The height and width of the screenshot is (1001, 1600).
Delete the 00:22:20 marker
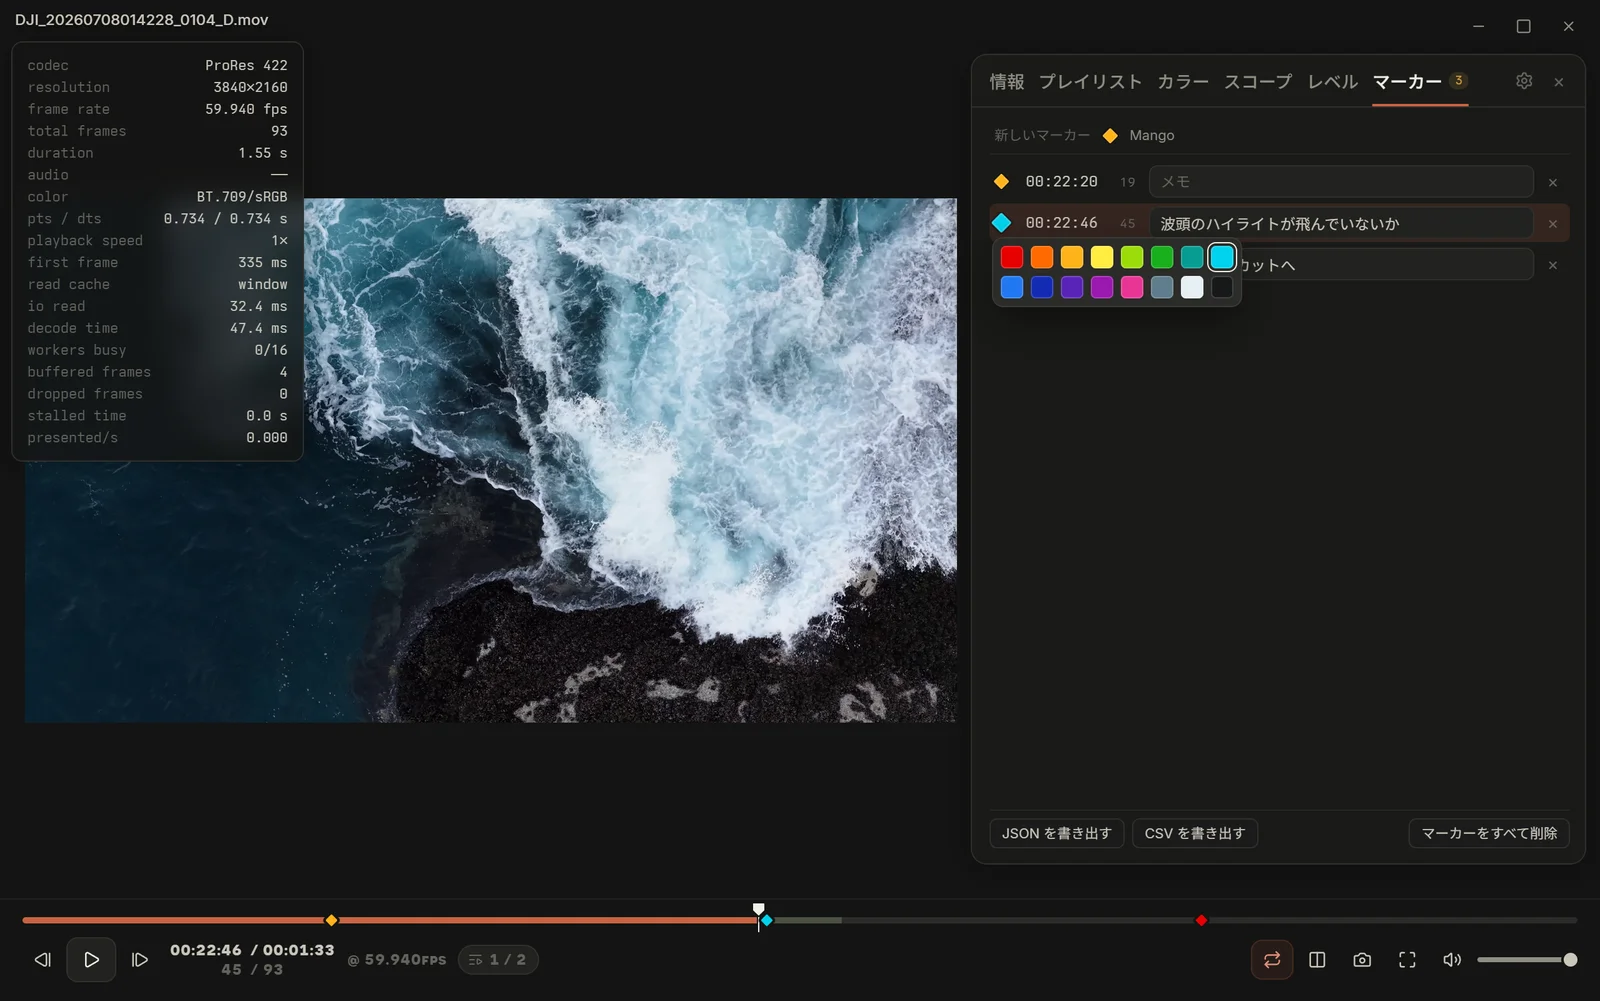1553,183
